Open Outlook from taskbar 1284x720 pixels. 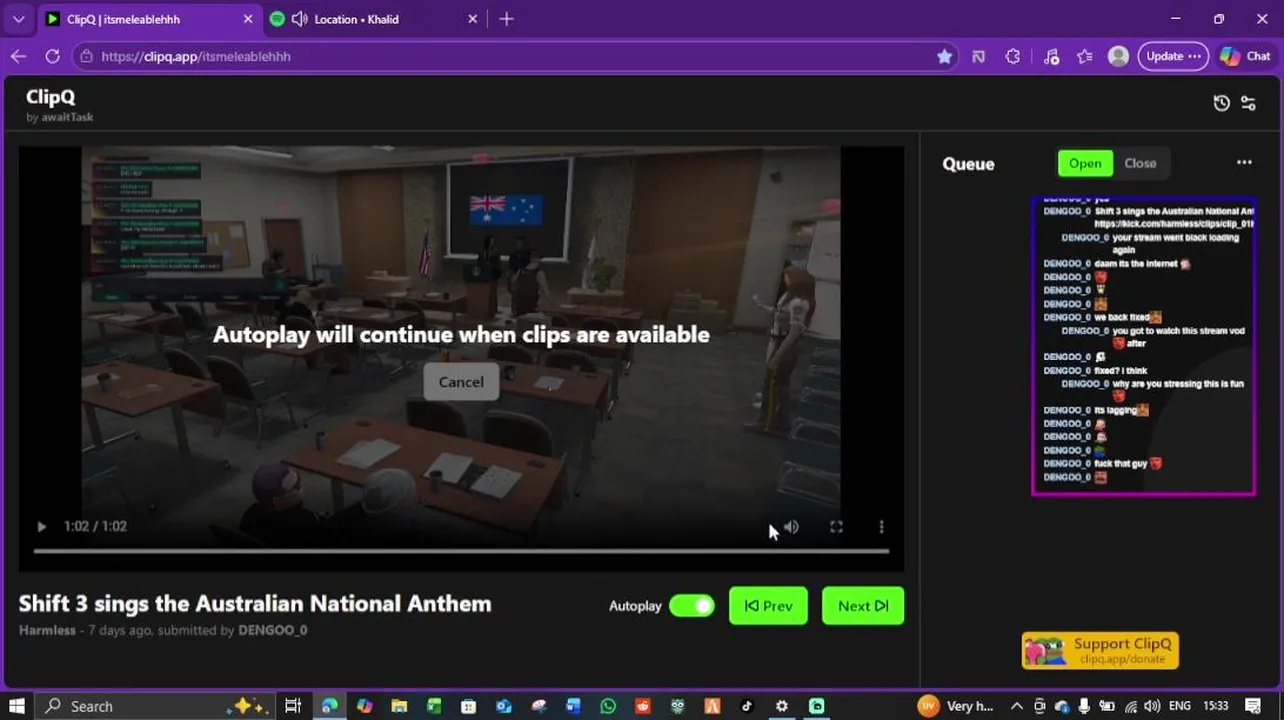click(503, 706)
